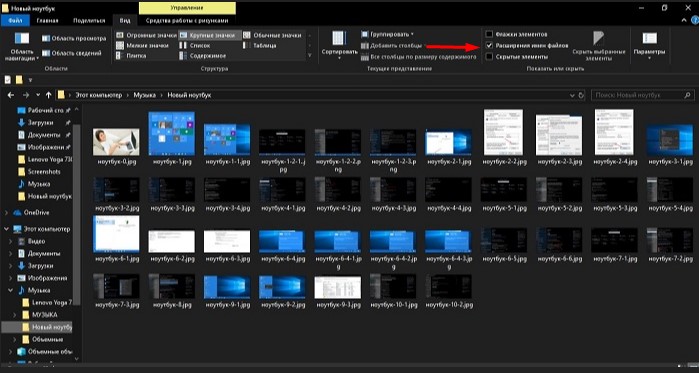Go back with the back arrow
Viewport: 699px width, 373px height.
(x=11, y=95)
